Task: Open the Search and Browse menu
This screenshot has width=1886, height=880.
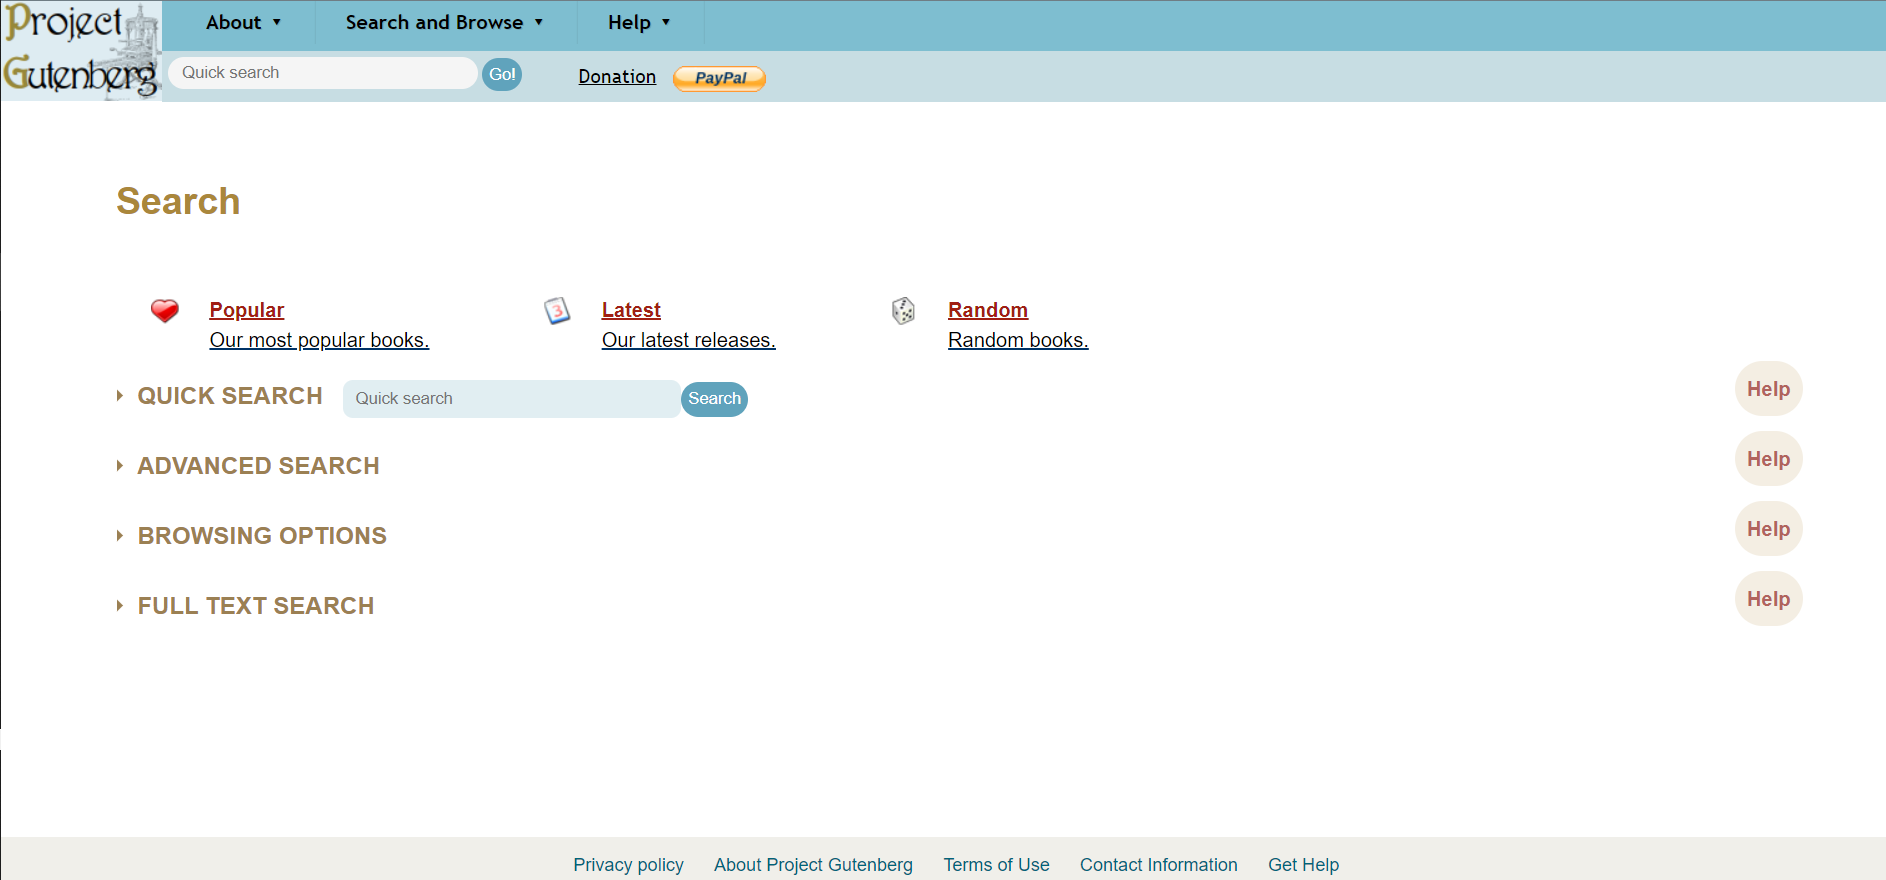Action: tap(444, 23)
